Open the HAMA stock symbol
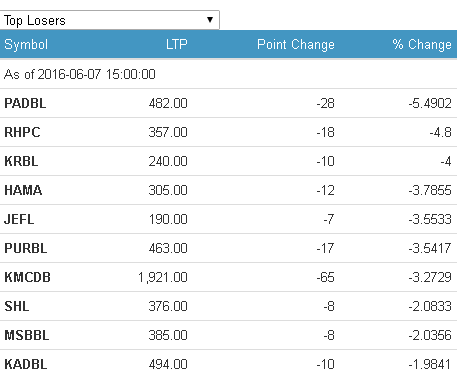Viewport: 464px width, 376px height. (23, 190)
